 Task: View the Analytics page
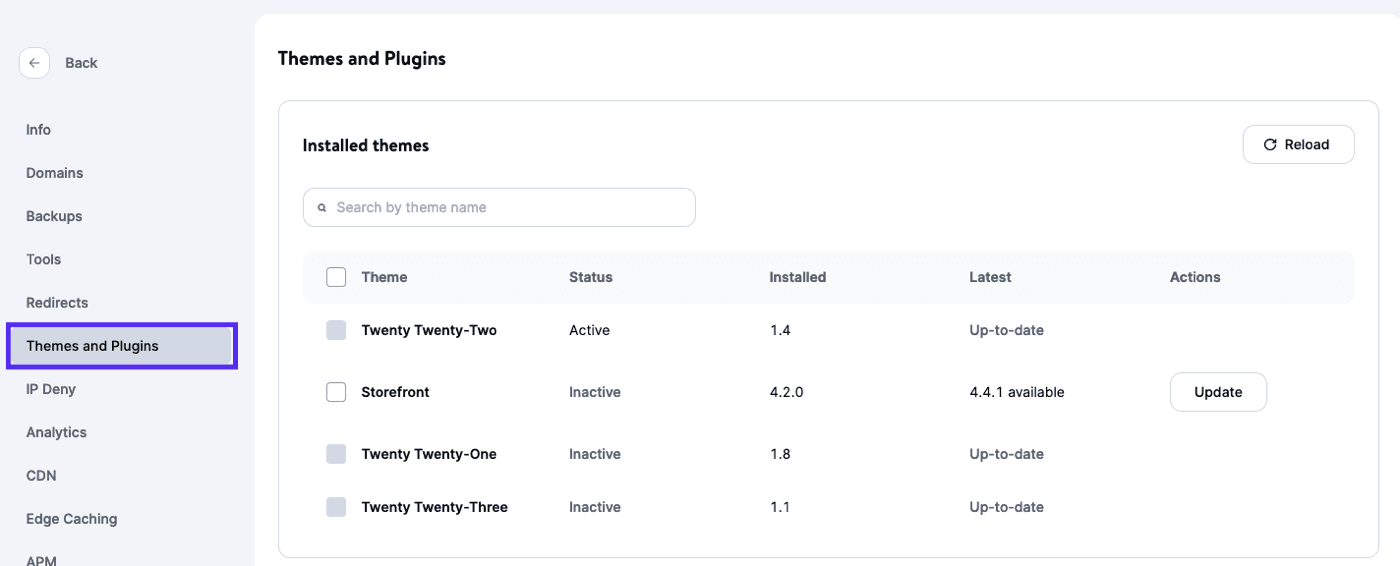(56, 432)
